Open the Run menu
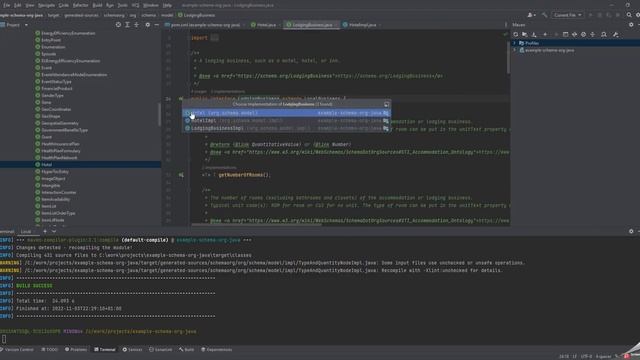This screenshot has height=360, width=640. [x=110, y=5]
